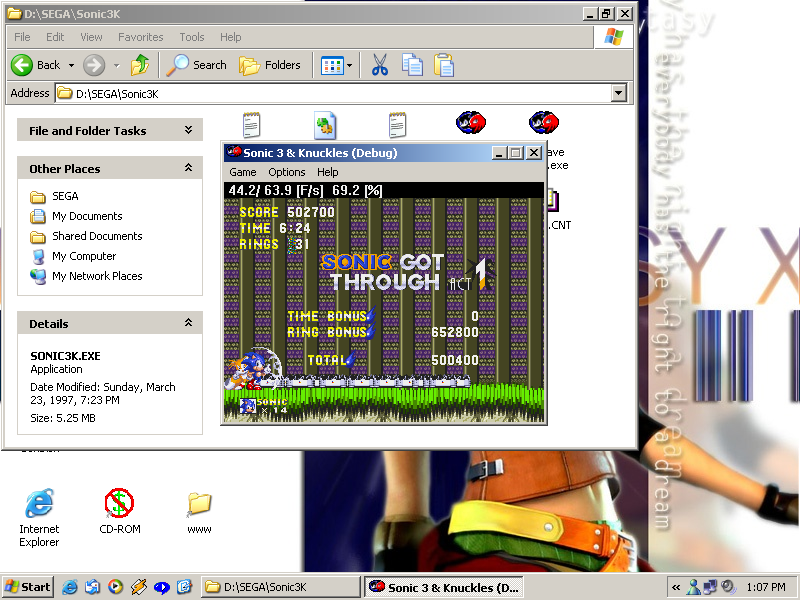Open the Search tool in Explorer
800x600 pixels.
click(x=197, y=65)
